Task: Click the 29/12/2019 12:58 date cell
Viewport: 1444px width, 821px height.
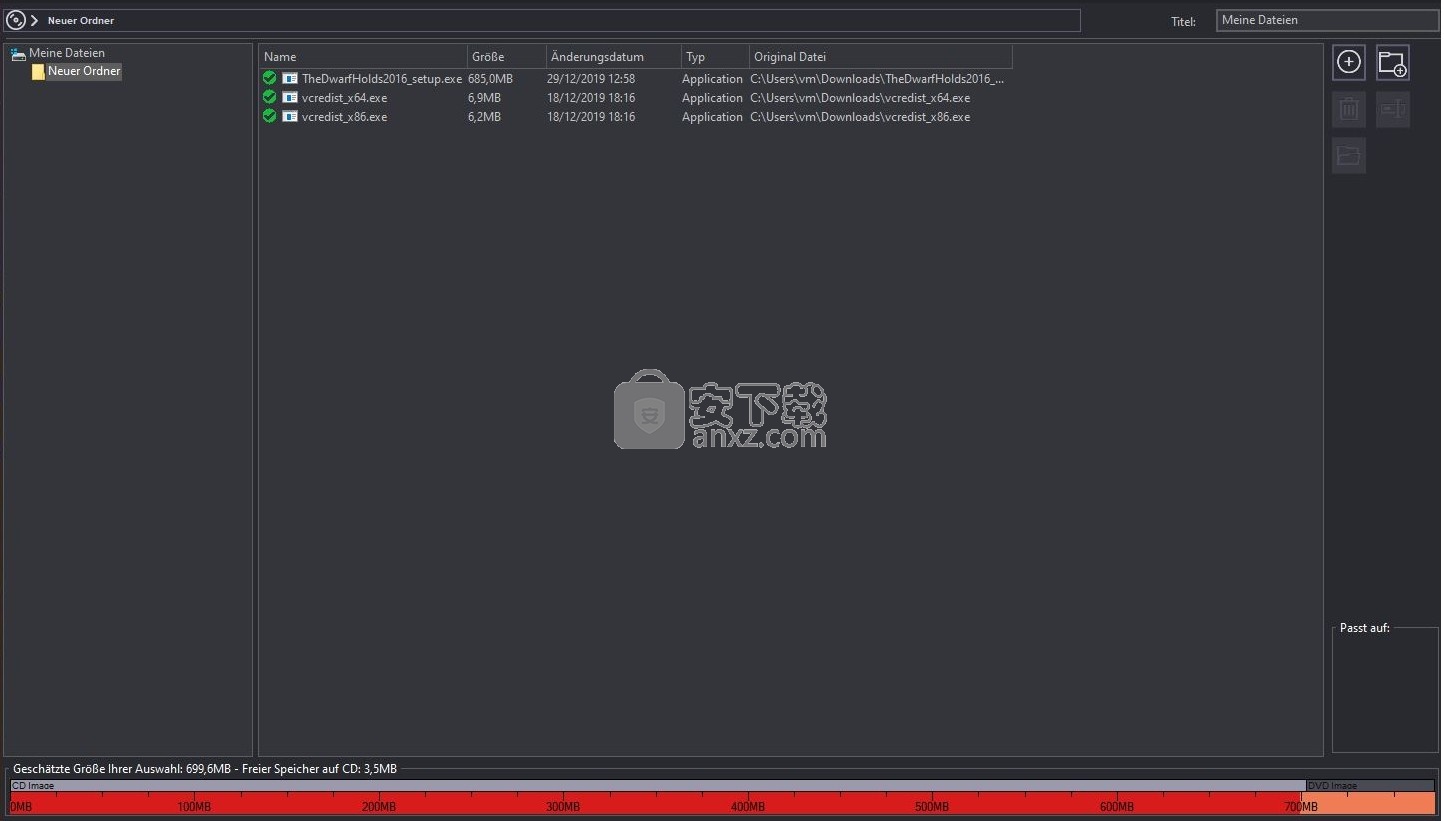Action: [591, 79]
